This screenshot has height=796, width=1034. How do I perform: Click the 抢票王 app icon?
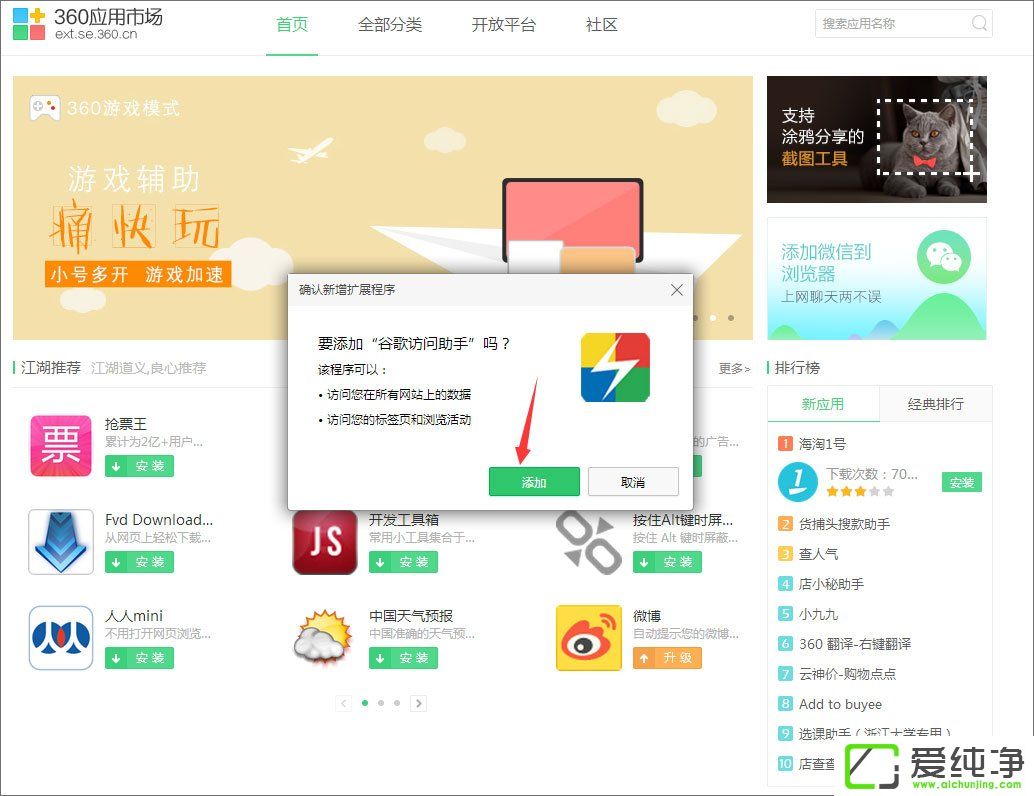pyautogui.click(x=61, y=446)
